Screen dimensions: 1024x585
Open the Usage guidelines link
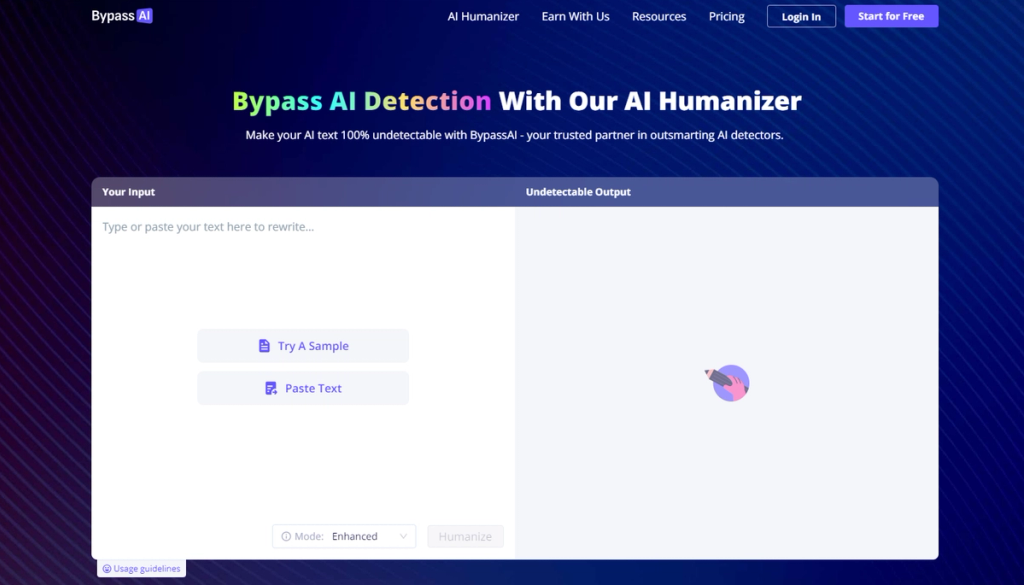coord(142,568)
